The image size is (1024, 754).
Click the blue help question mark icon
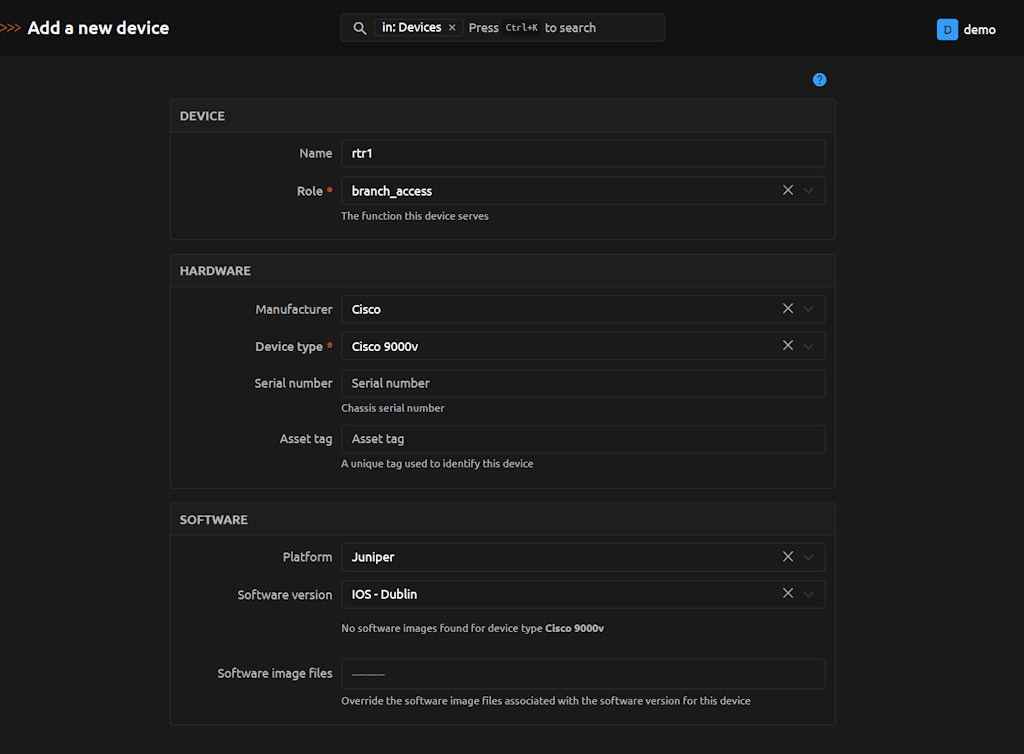819,80
